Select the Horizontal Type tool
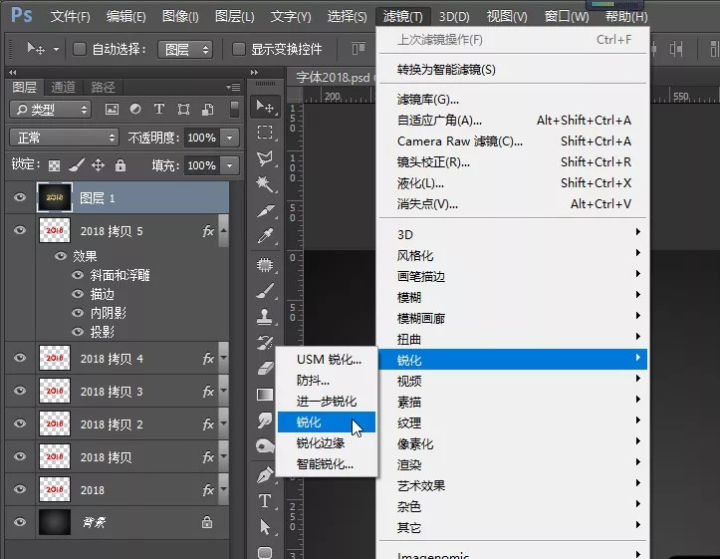Image resolution: width=720 pixels, height=559 pixels. coord(265,500)
